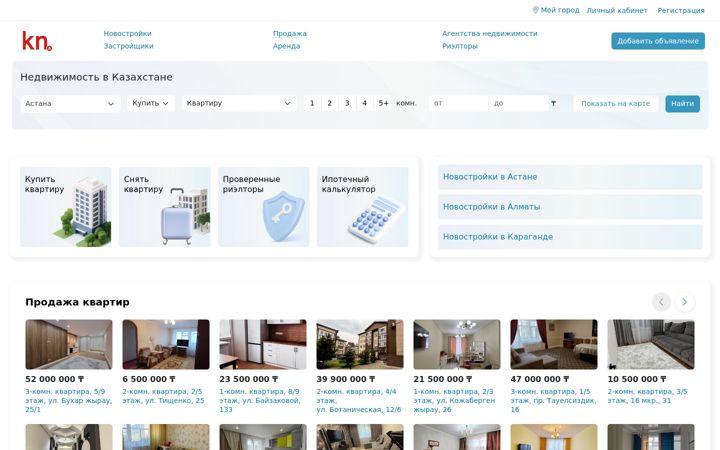Click the location pin icon beside Мой город
This screenshot has height=450, width=720.
click(x=535, y=10)
